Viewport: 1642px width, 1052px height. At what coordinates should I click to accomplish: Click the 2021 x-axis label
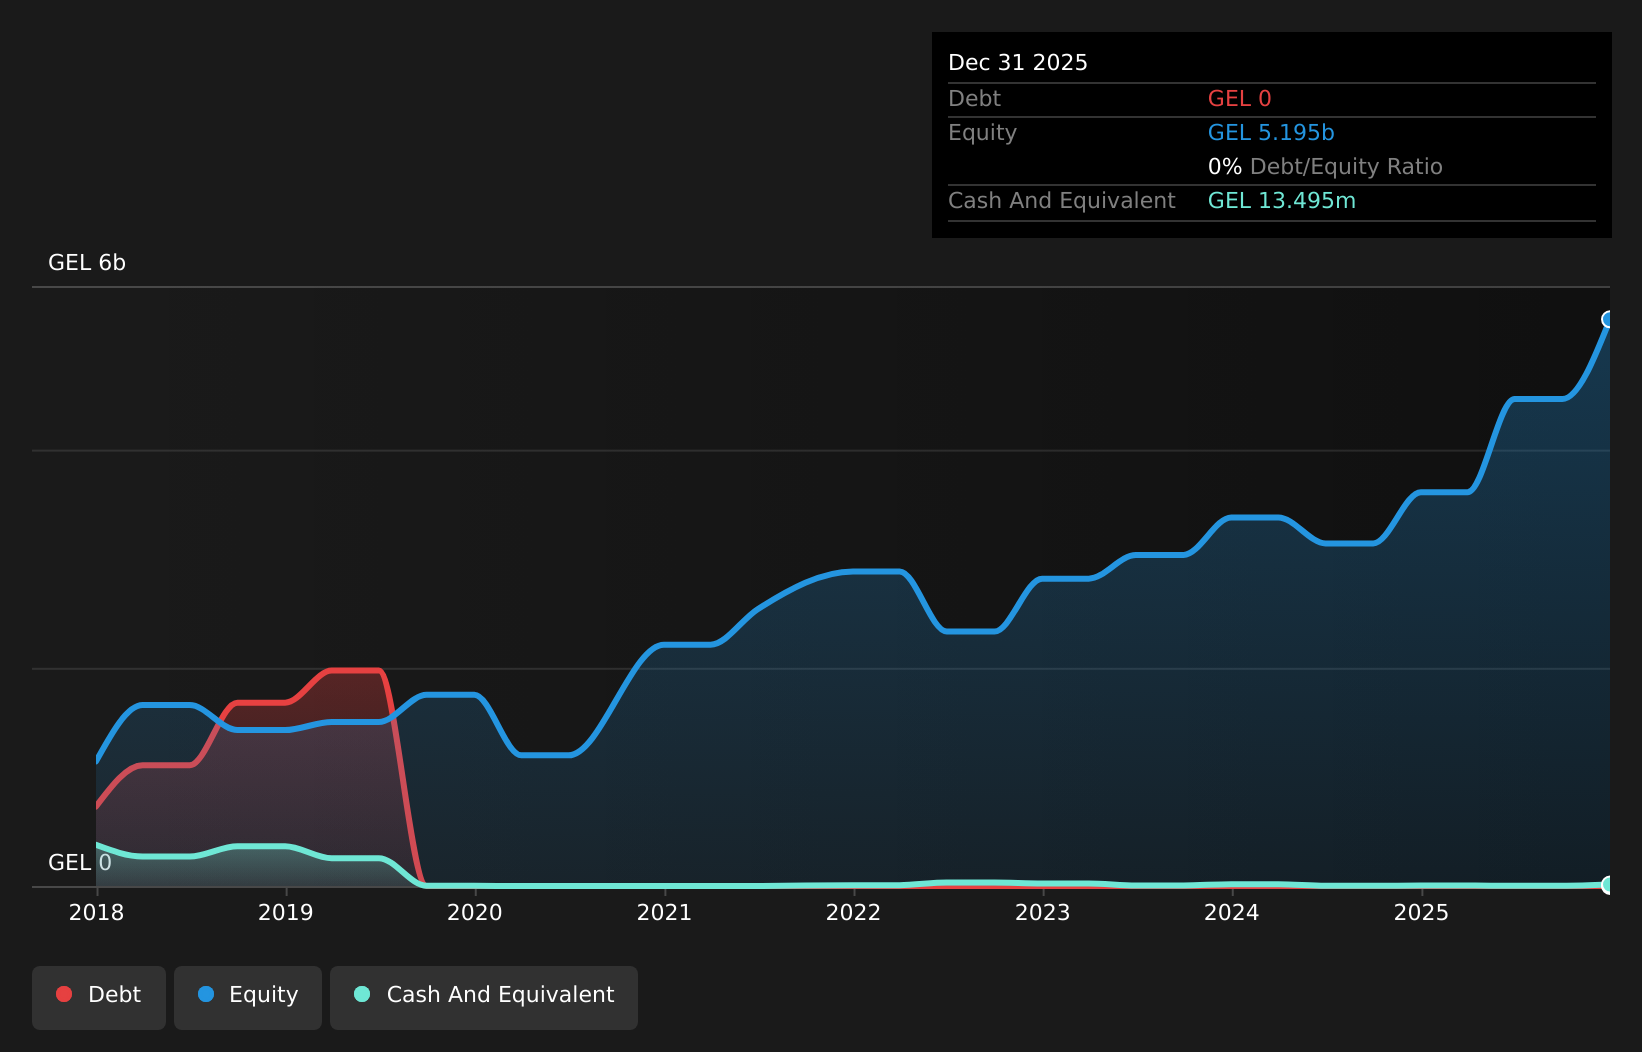tap(665, 912)
